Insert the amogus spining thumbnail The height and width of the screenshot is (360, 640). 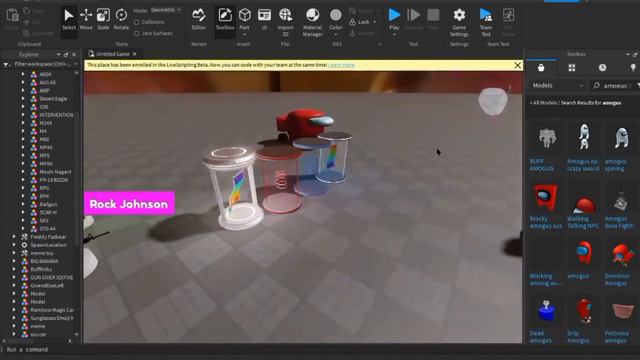[x=621, y=138]
